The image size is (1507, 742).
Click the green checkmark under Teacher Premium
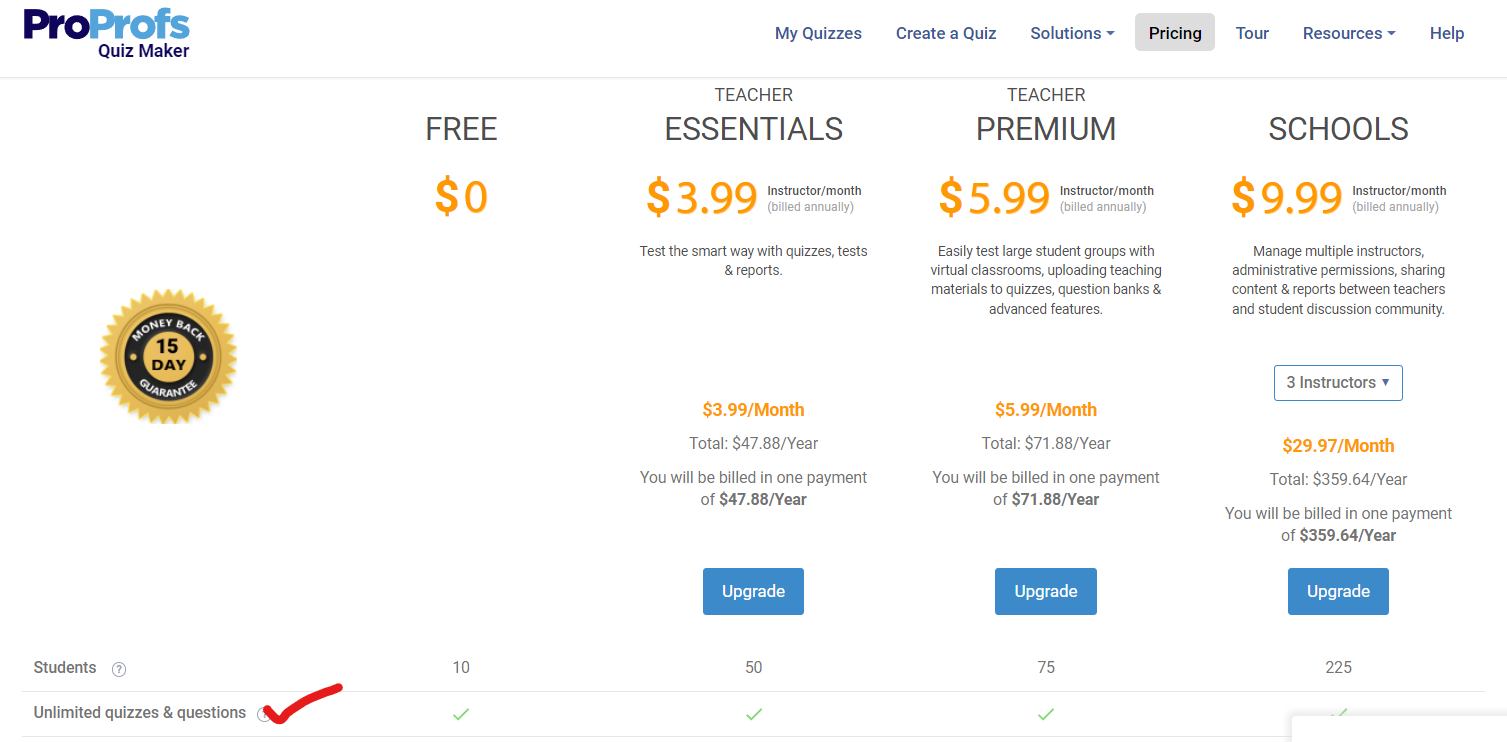point(1046,714)
